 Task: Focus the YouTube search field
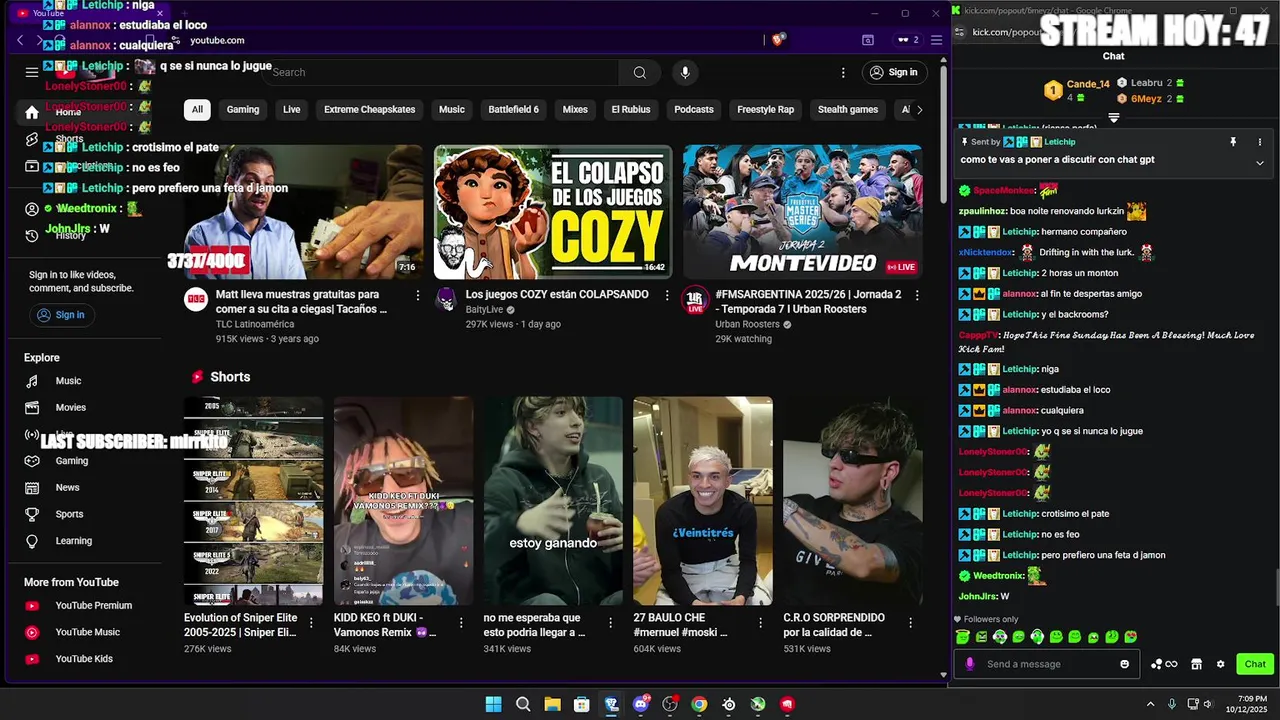click(x=440, y=72)
